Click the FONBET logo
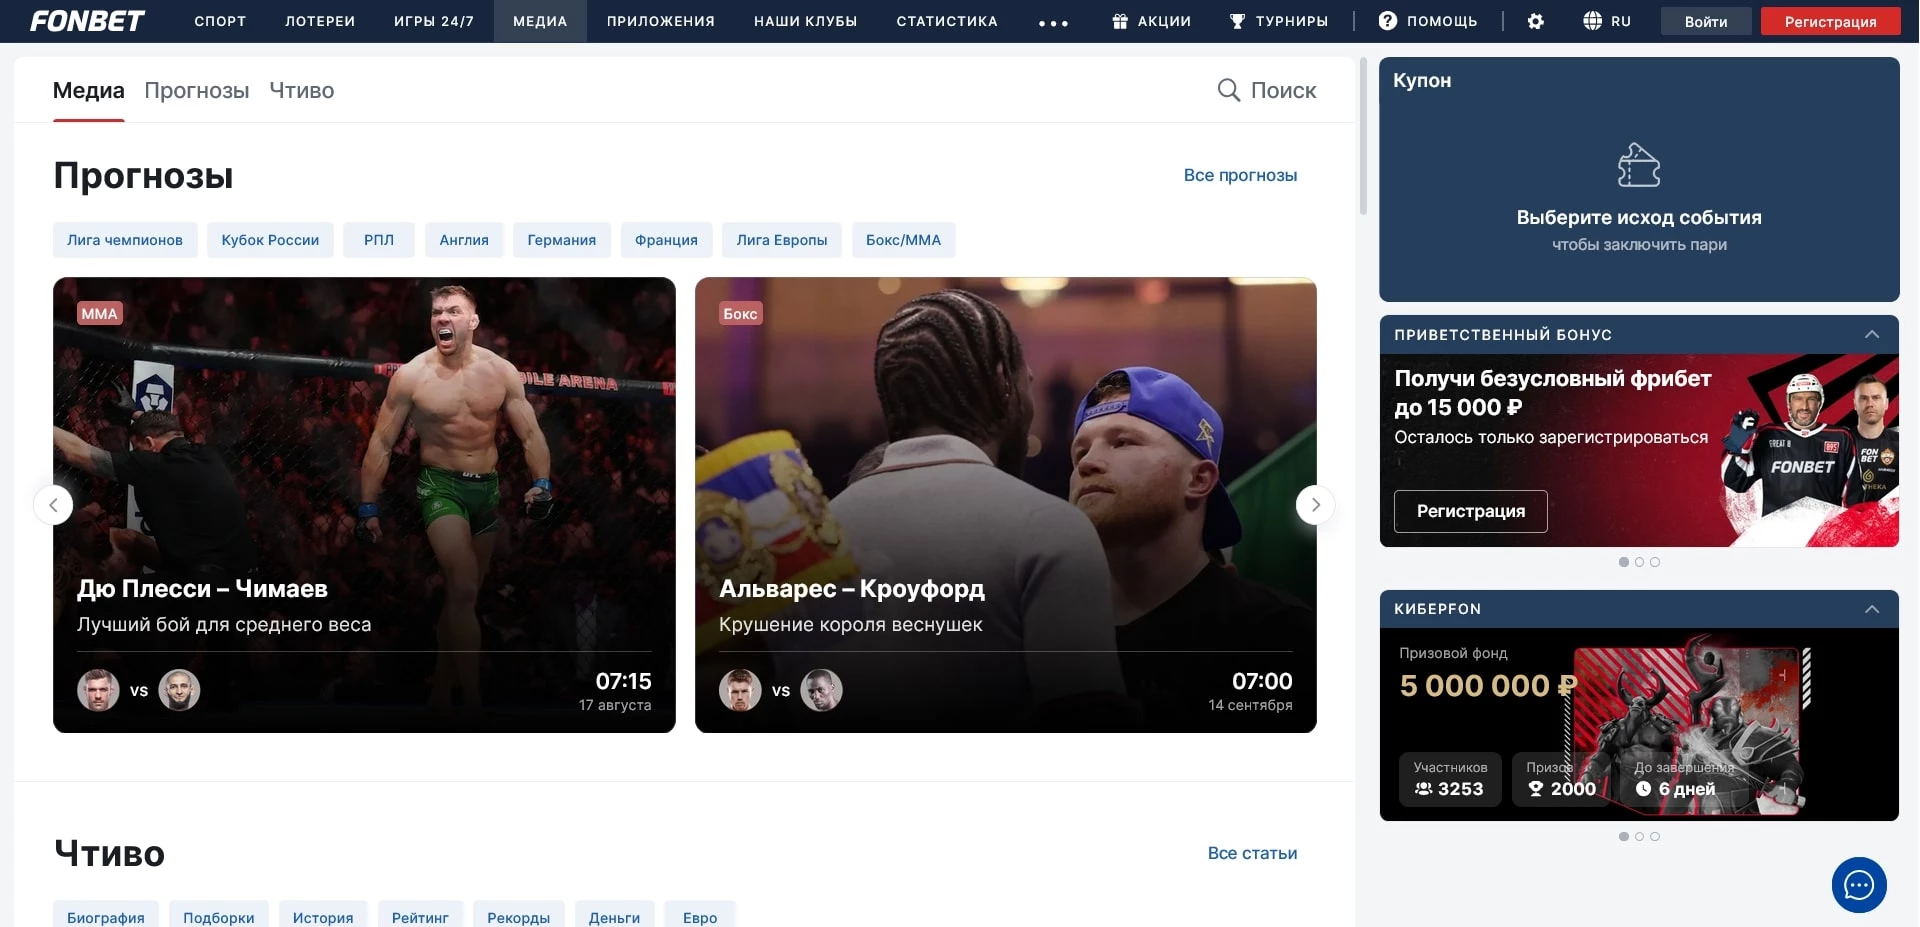 (x=87, y=21)
